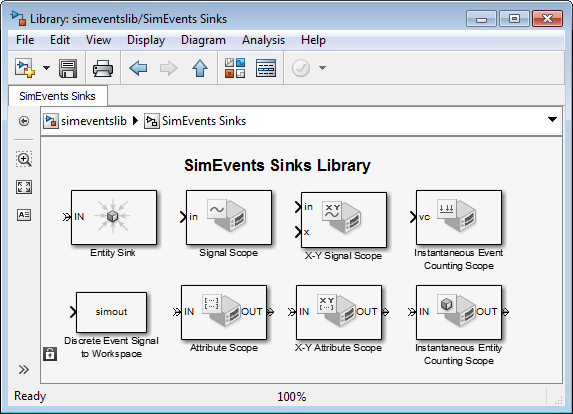Open the Model Explorer icon
573x414 pixels.
266,68
